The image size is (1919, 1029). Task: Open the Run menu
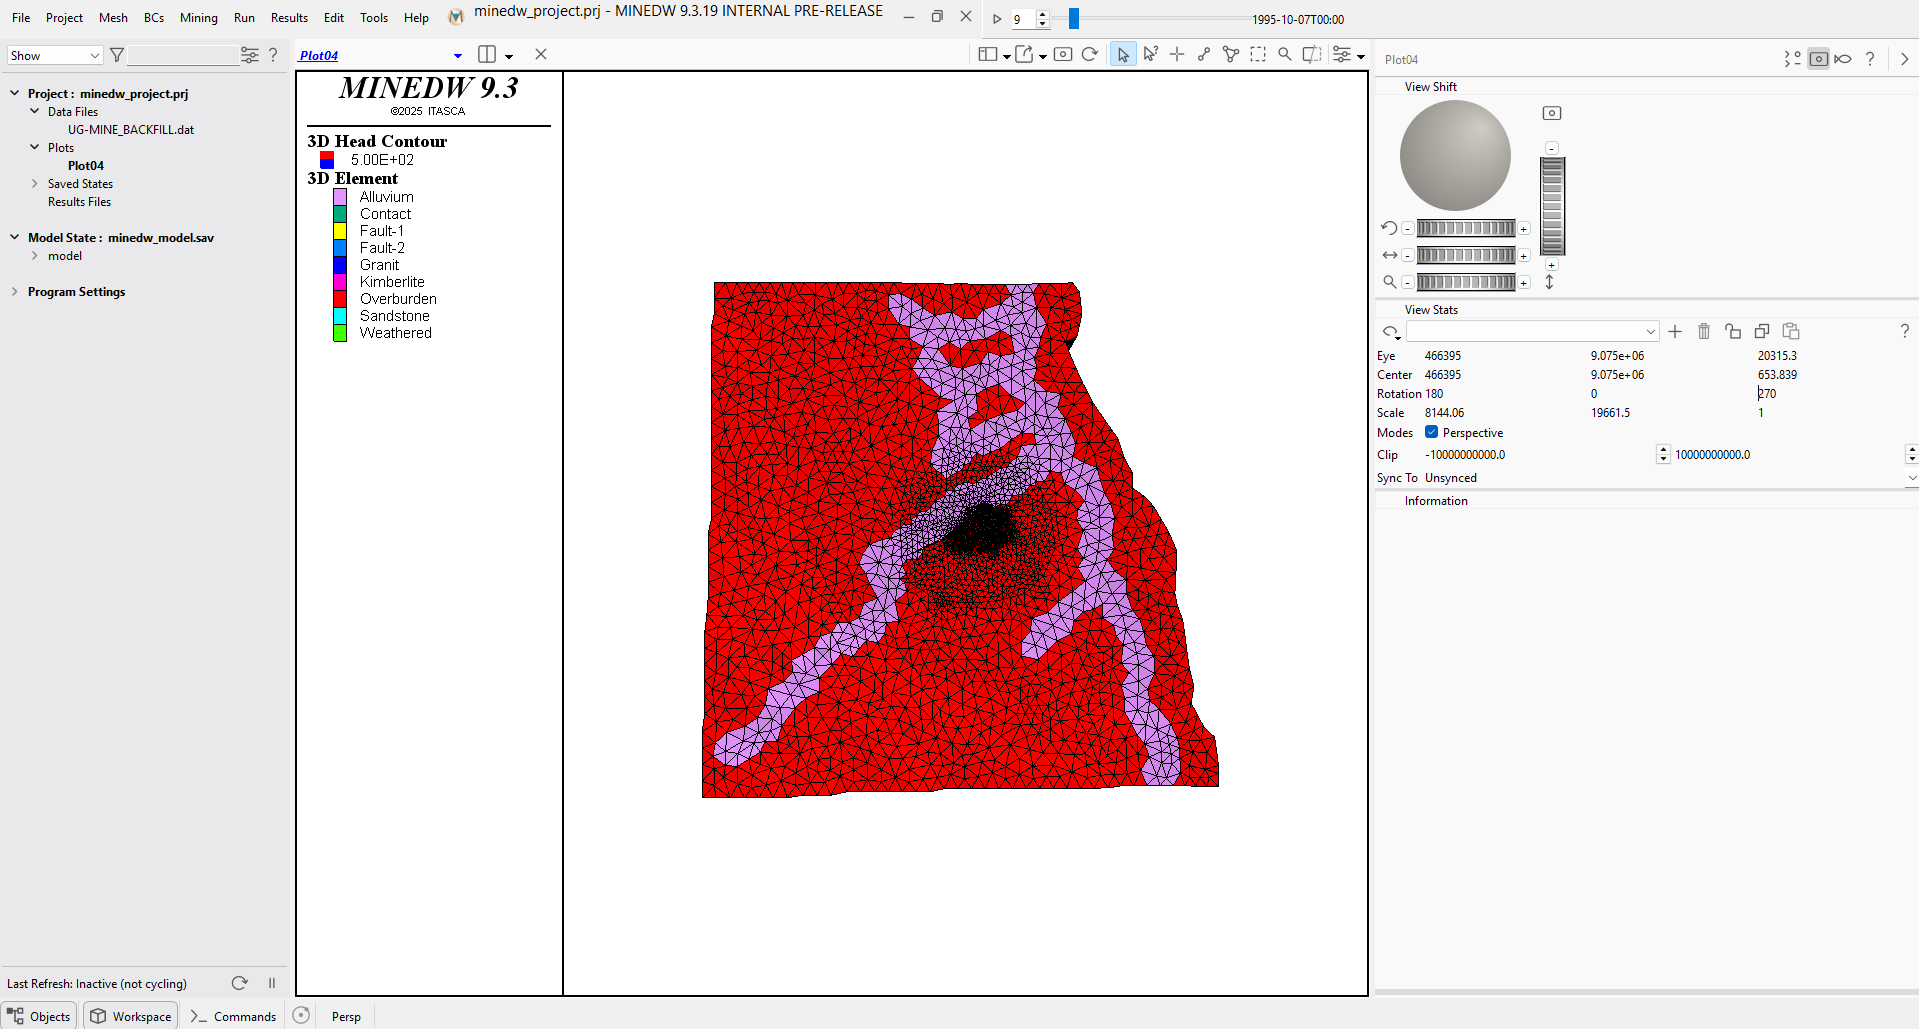[x=244, y=18]
